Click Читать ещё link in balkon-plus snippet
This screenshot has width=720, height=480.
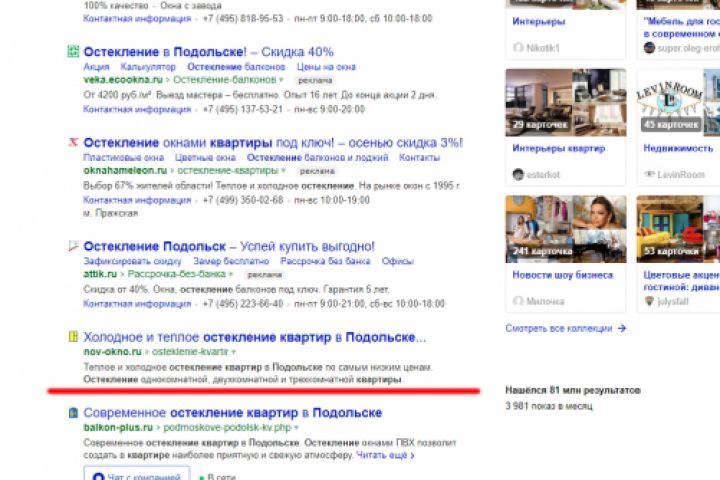[x=385, y=455]
